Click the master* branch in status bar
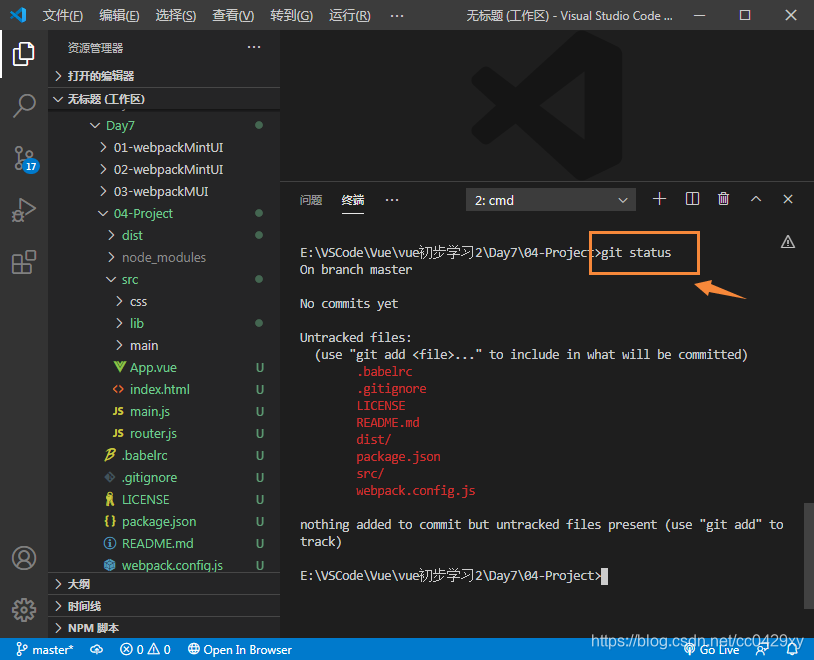This screenshot has width=814, height=660. click(x=45, y=650)
